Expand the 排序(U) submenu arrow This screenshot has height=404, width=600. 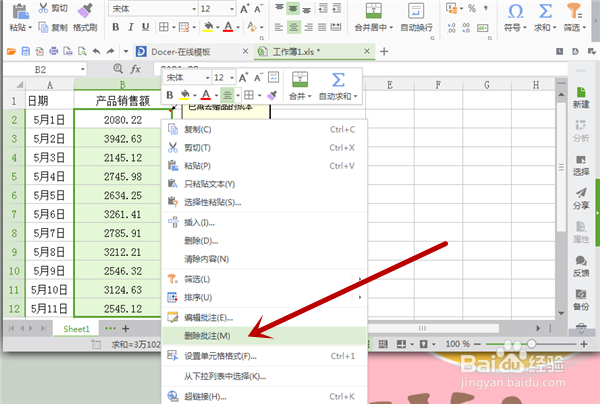[360, 297]
